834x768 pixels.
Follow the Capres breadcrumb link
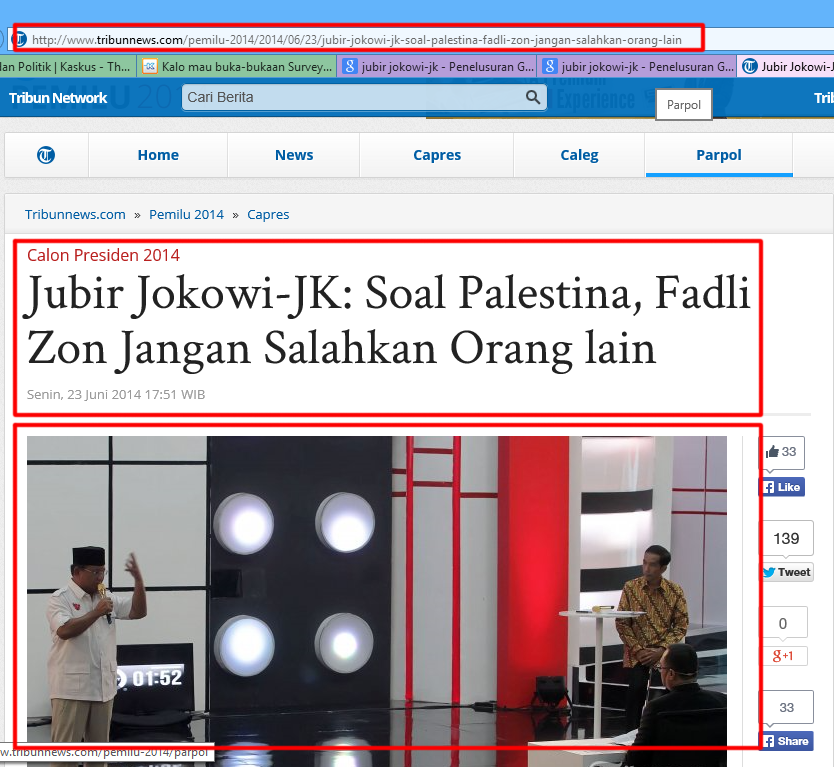click(268, 215)
